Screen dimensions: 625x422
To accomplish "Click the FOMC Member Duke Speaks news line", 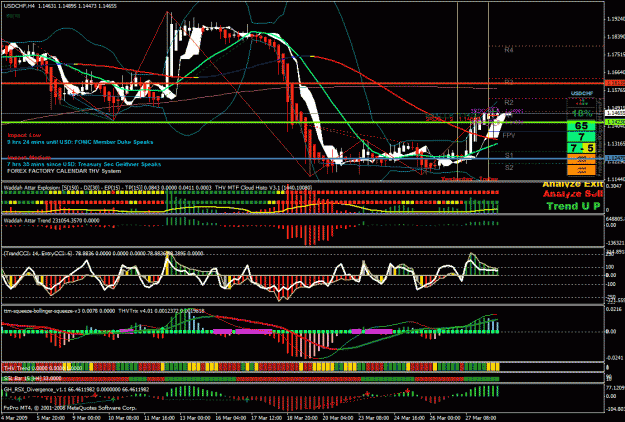I will pyautogui.click(x=80, y=142).
